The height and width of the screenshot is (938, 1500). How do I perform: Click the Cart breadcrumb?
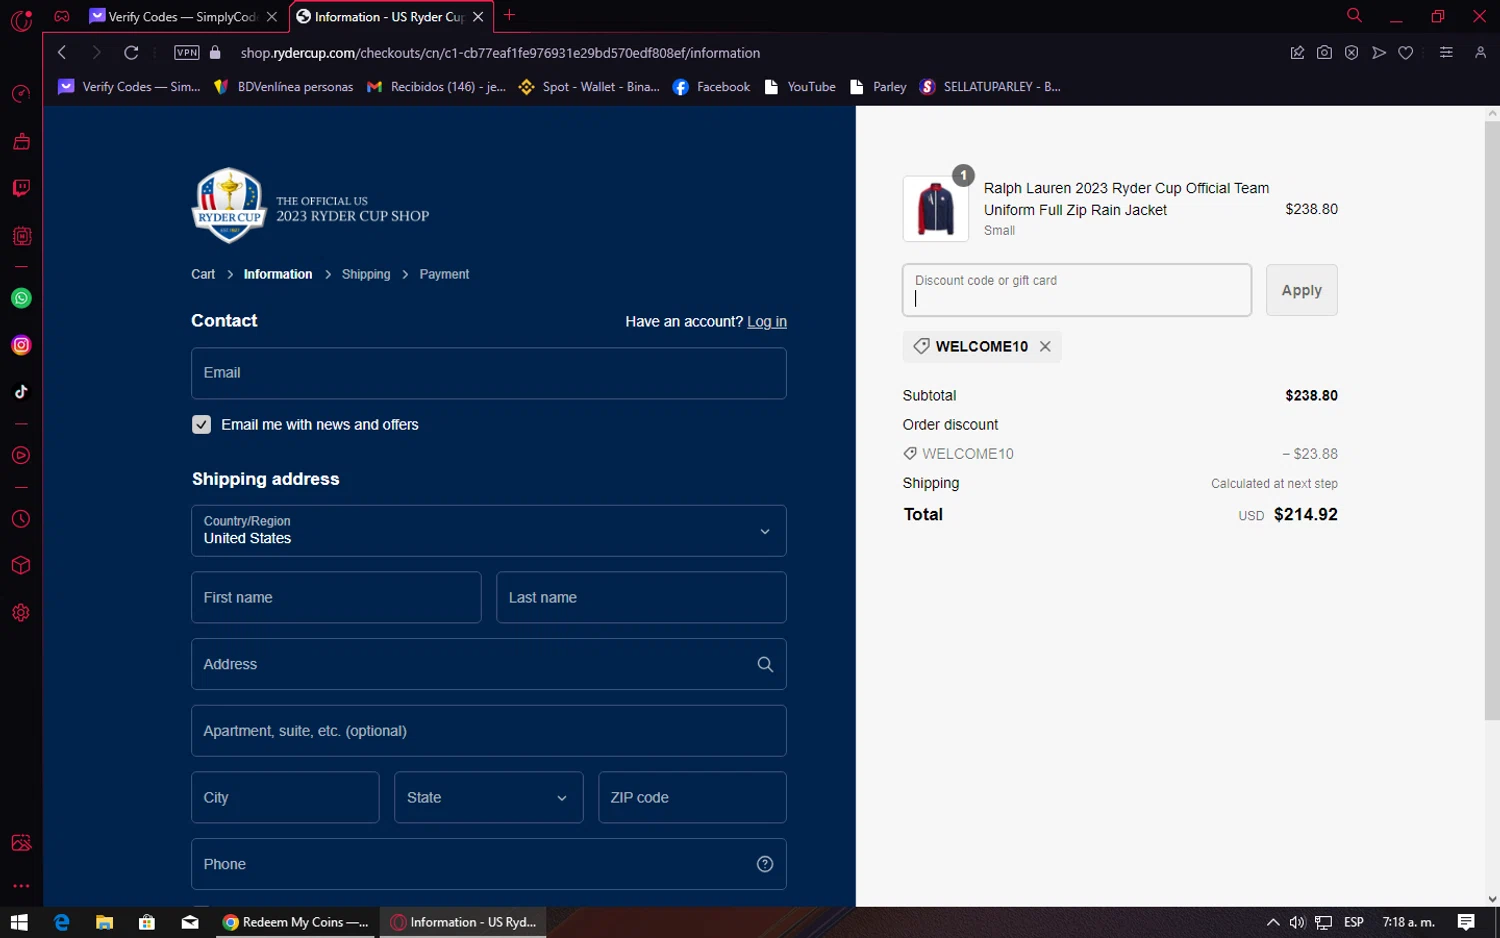203,274
